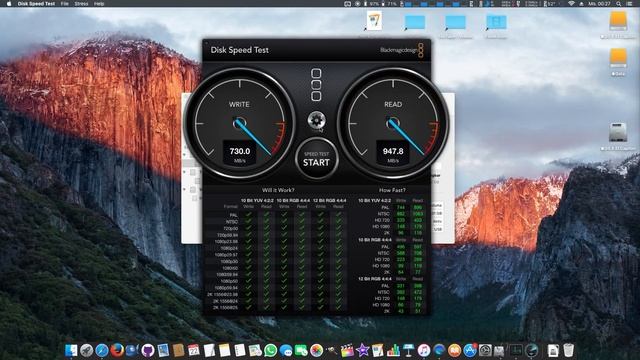This screenshot has width=640, height=360.
Task: Open Photos from the dock
Action: [x=317, y=350]
